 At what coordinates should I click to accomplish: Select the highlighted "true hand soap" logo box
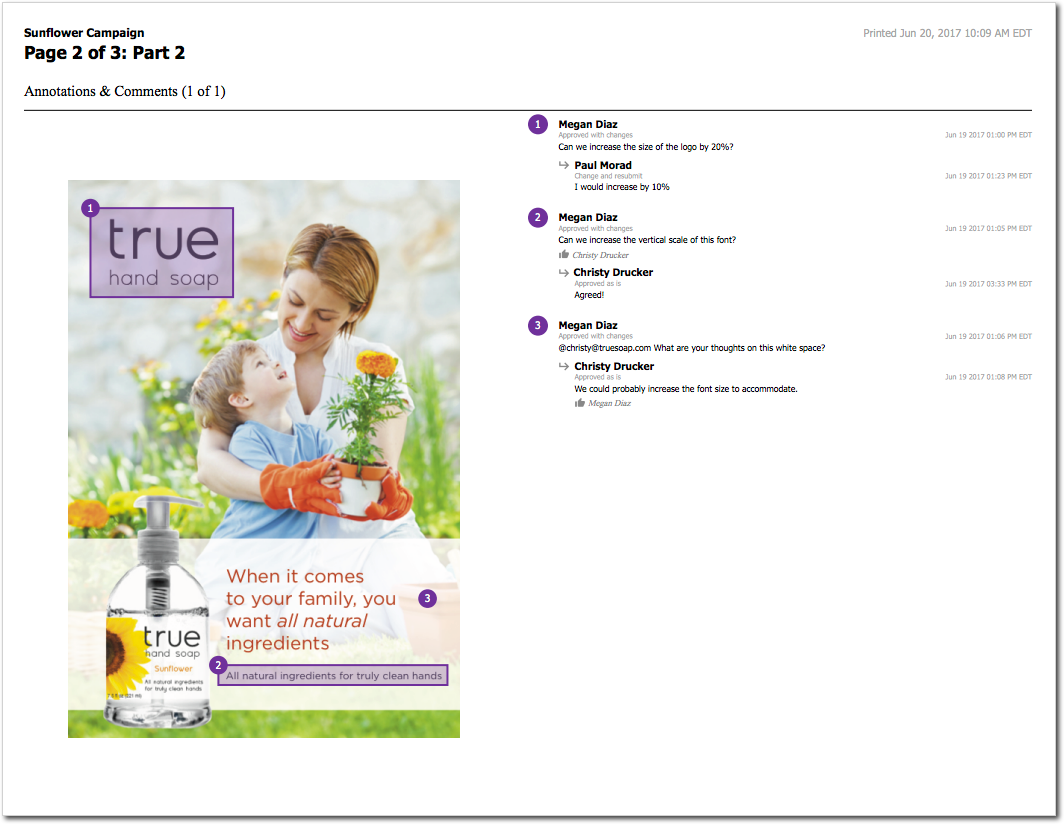(x=161, y=253)
